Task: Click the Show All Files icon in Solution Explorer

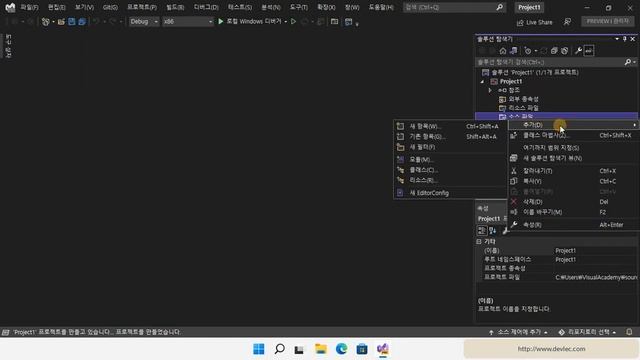Action: [x=564, y=51]
